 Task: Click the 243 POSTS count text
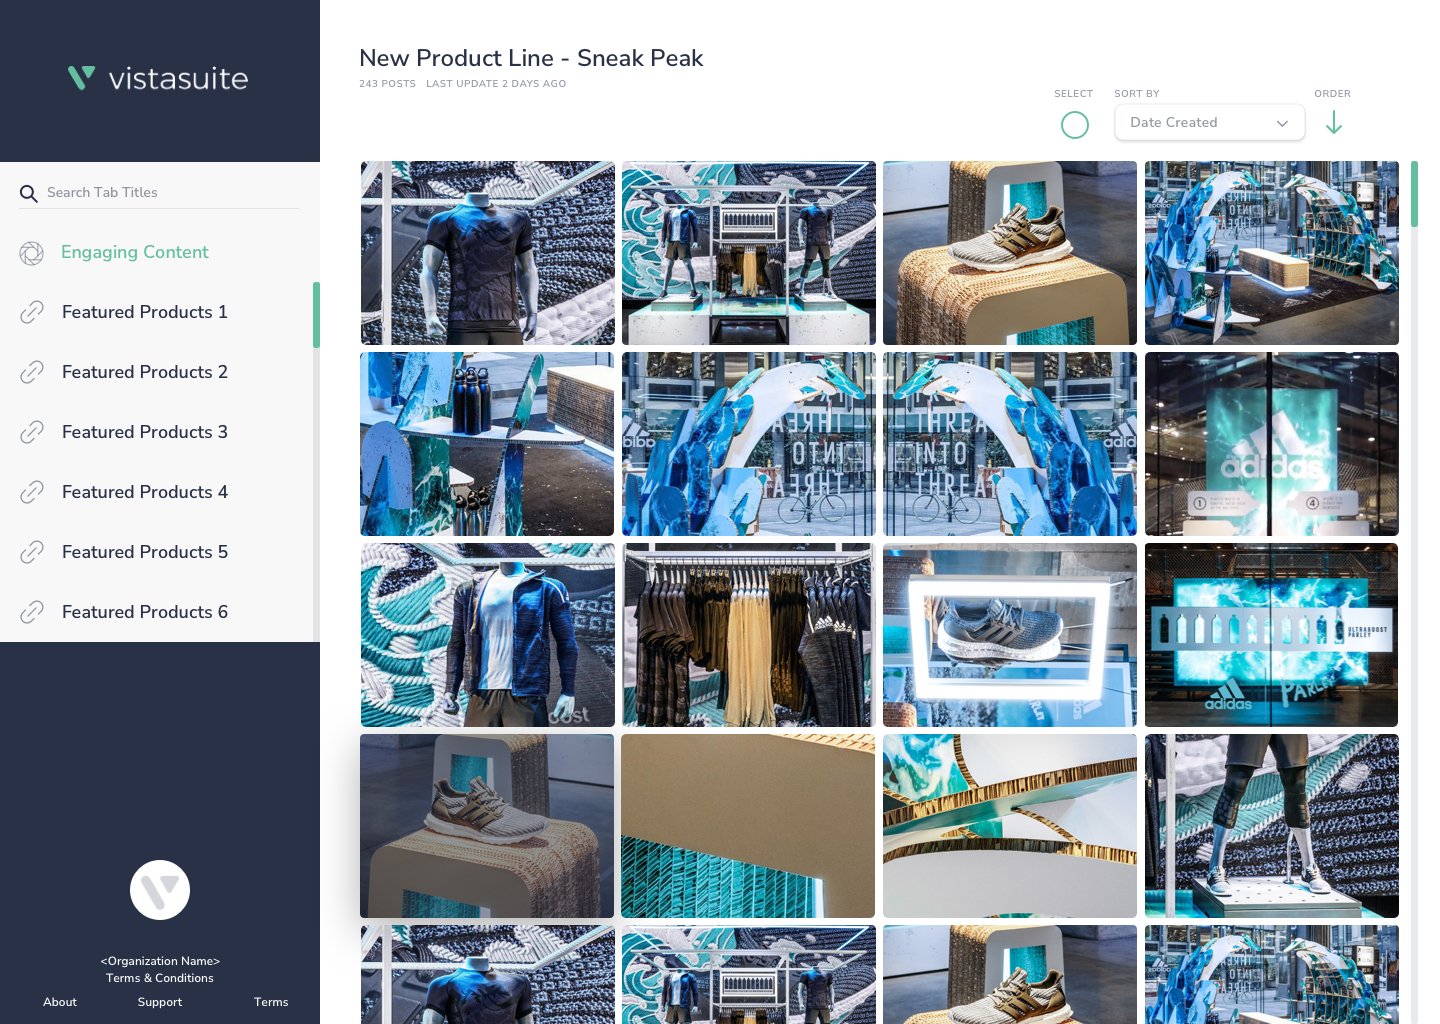tap(387, 84)
